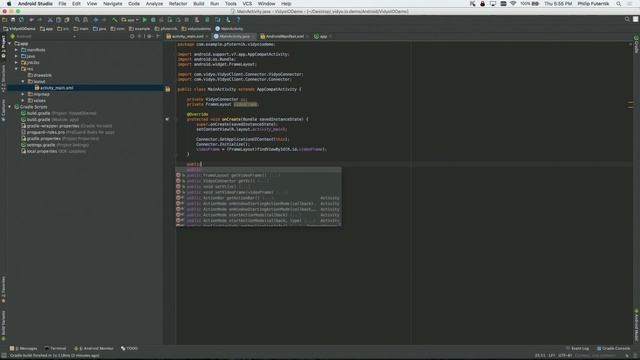Screen dimensions: 640x360
Task: Expand the jniLibs folder
Action: [x=16, y=62]
